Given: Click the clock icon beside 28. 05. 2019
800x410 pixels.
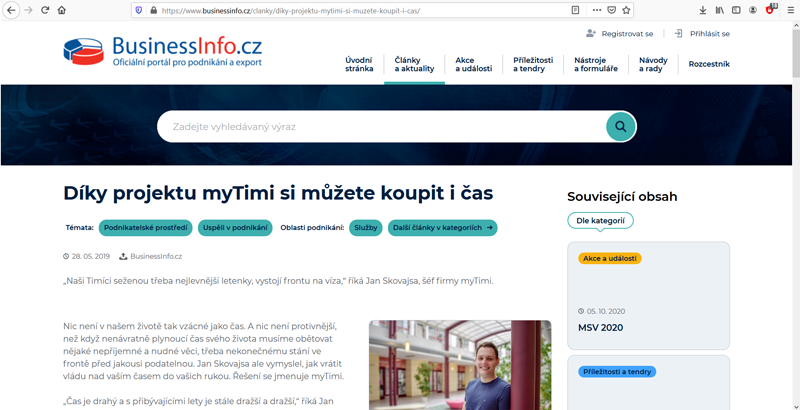Looking at the screenshot, I should coord(66,257).
